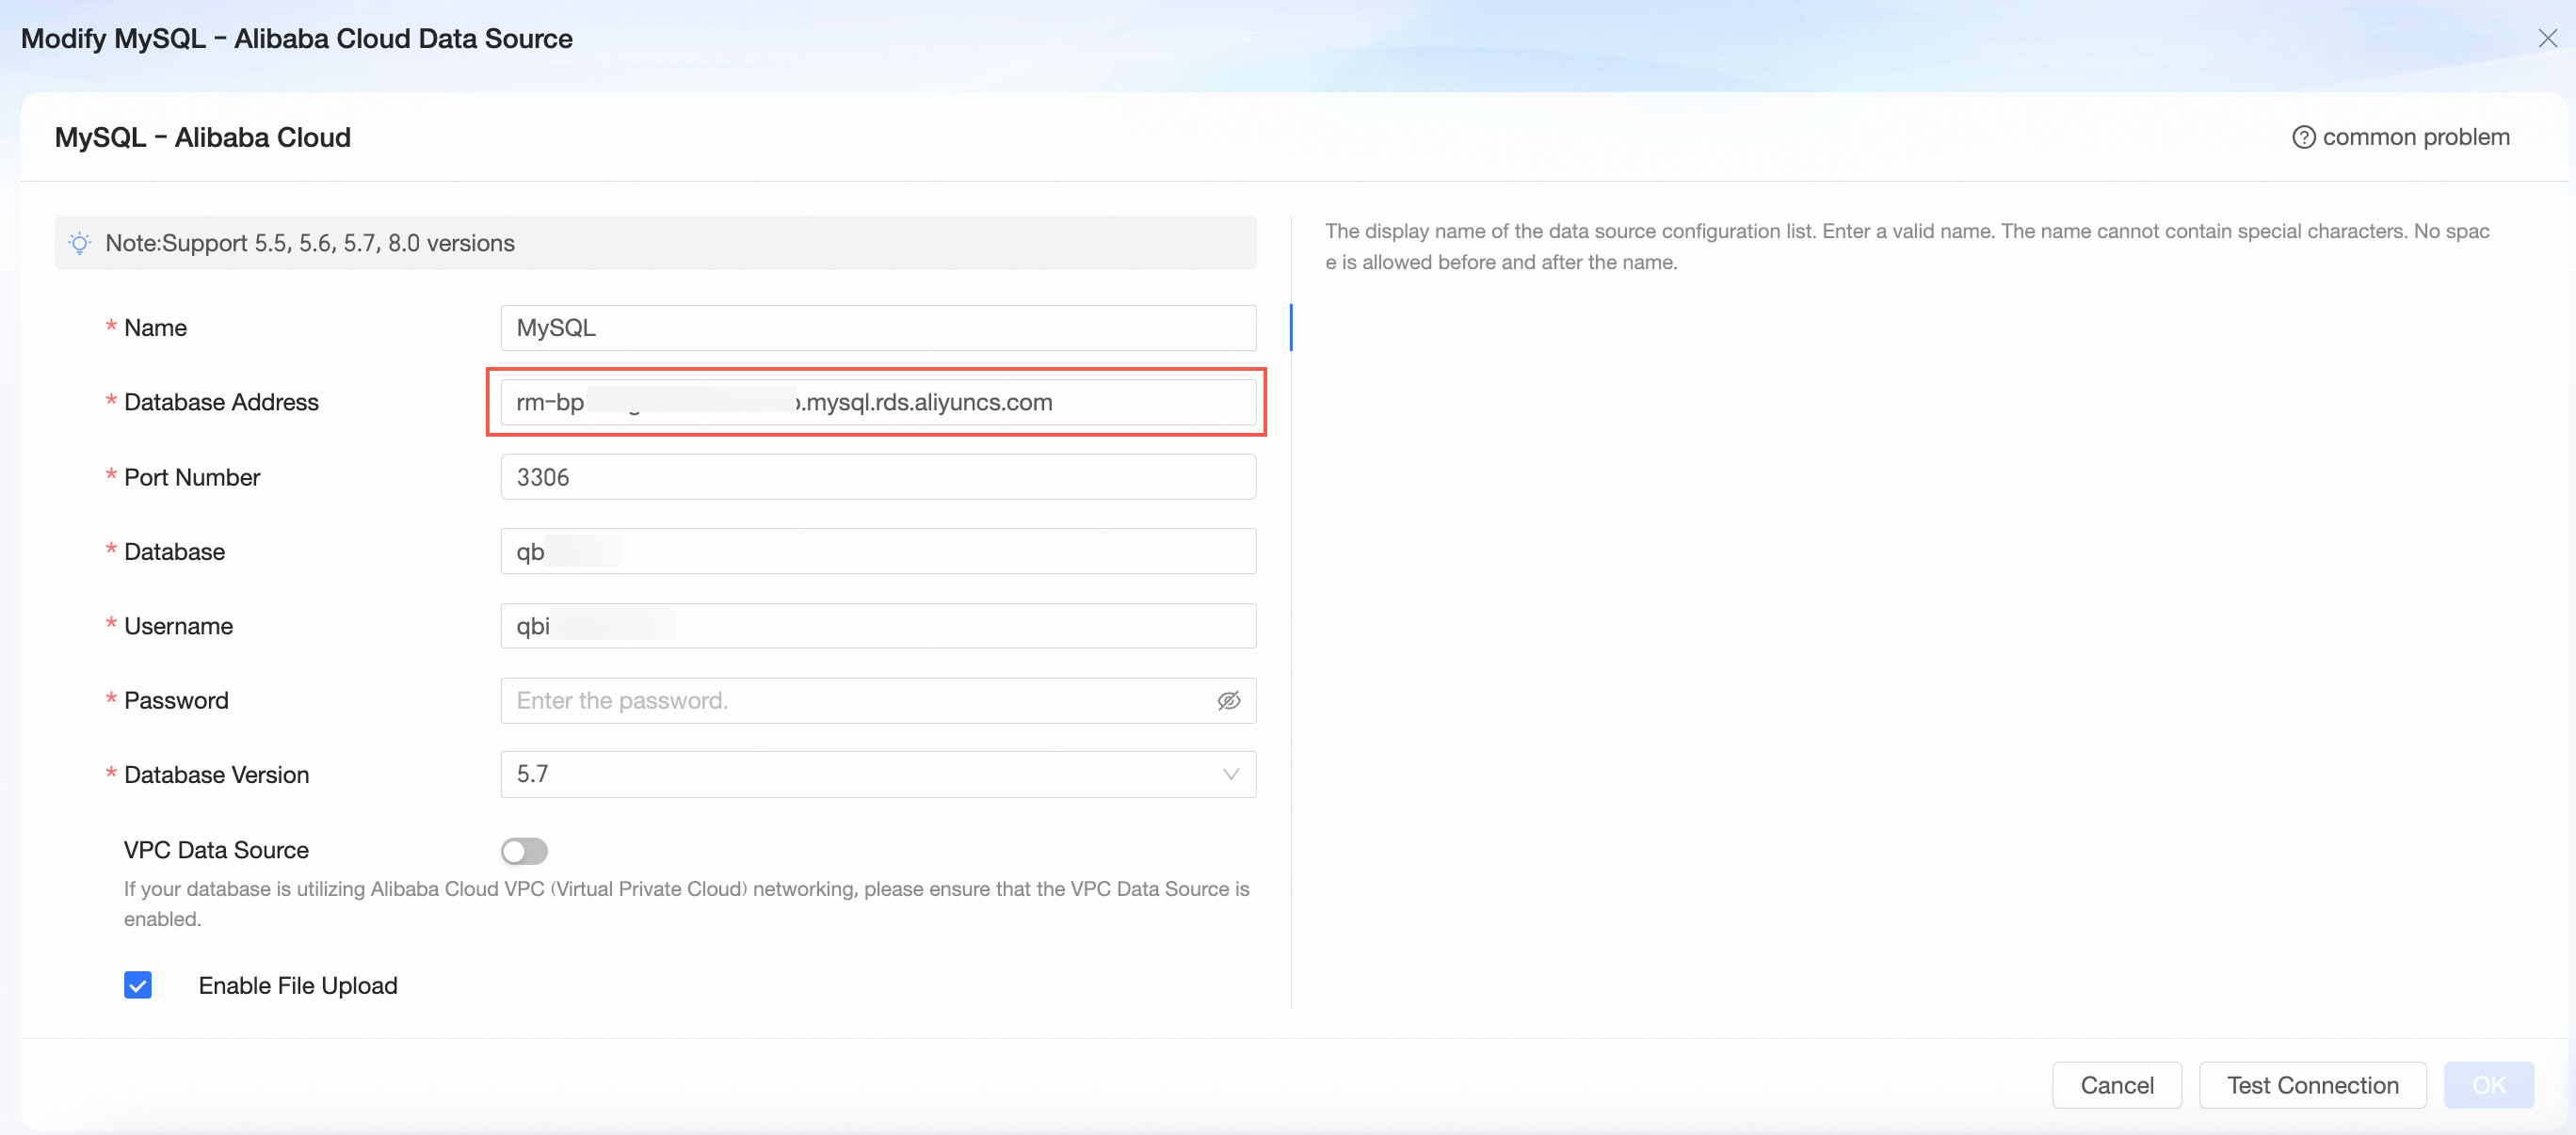Click the Name field label

coord(155,328)
